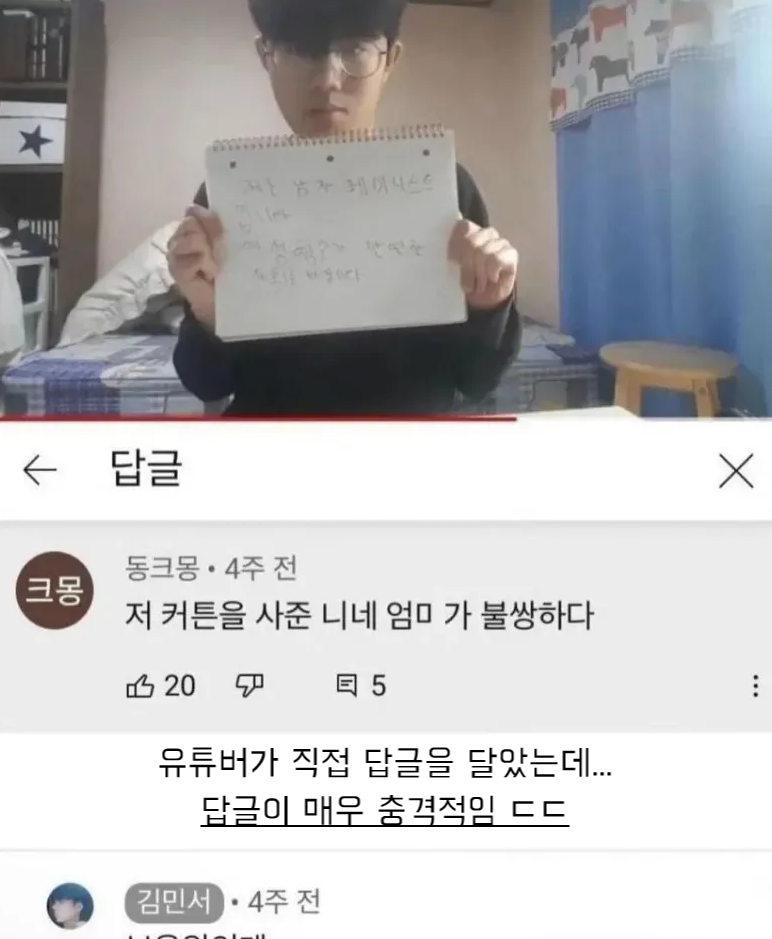Open the 동크몽 username link

click(162, 568)
